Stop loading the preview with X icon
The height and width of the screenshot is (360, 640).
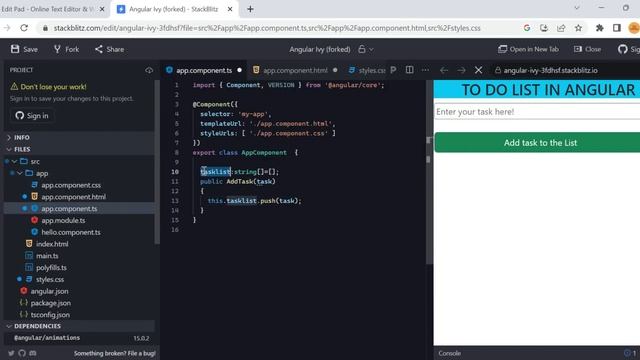click(478, 70)
